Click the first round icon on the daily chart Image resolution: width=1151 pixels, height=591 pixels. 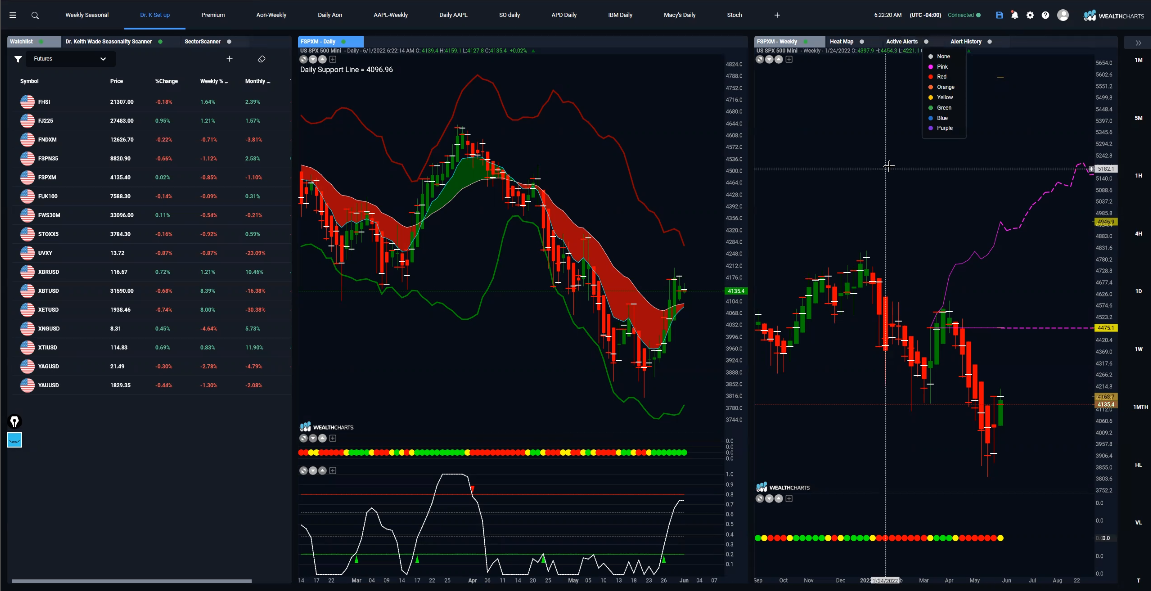304,59
